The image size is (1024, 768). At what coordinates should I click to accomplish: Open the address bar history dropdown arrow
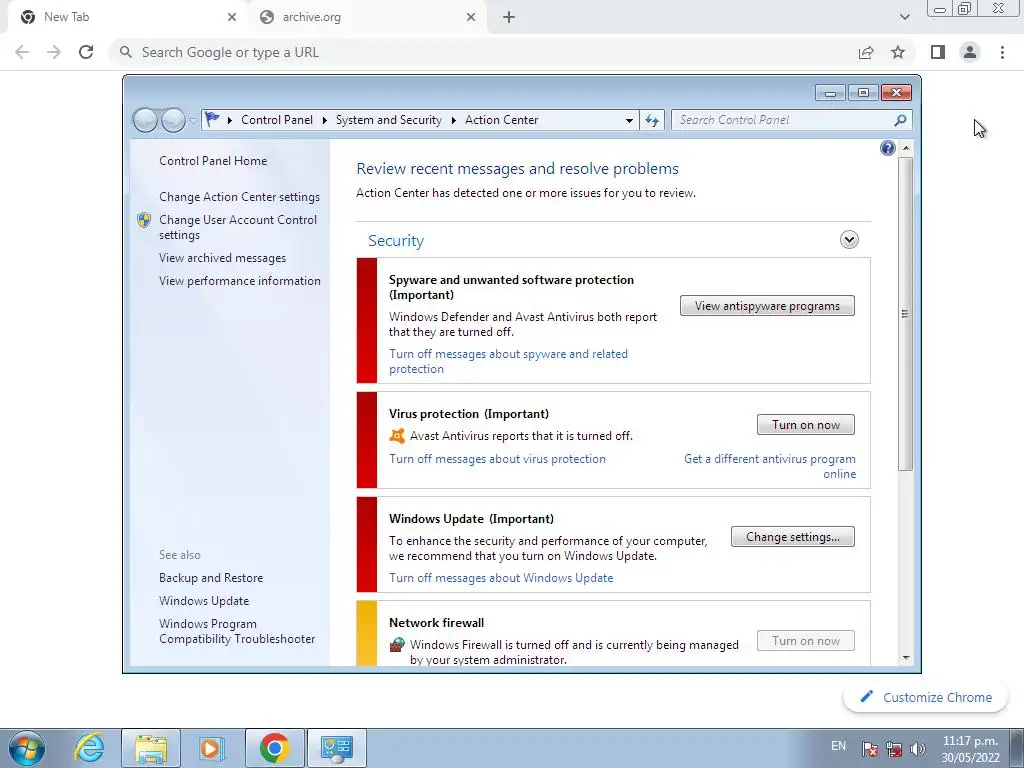[629, 120]
